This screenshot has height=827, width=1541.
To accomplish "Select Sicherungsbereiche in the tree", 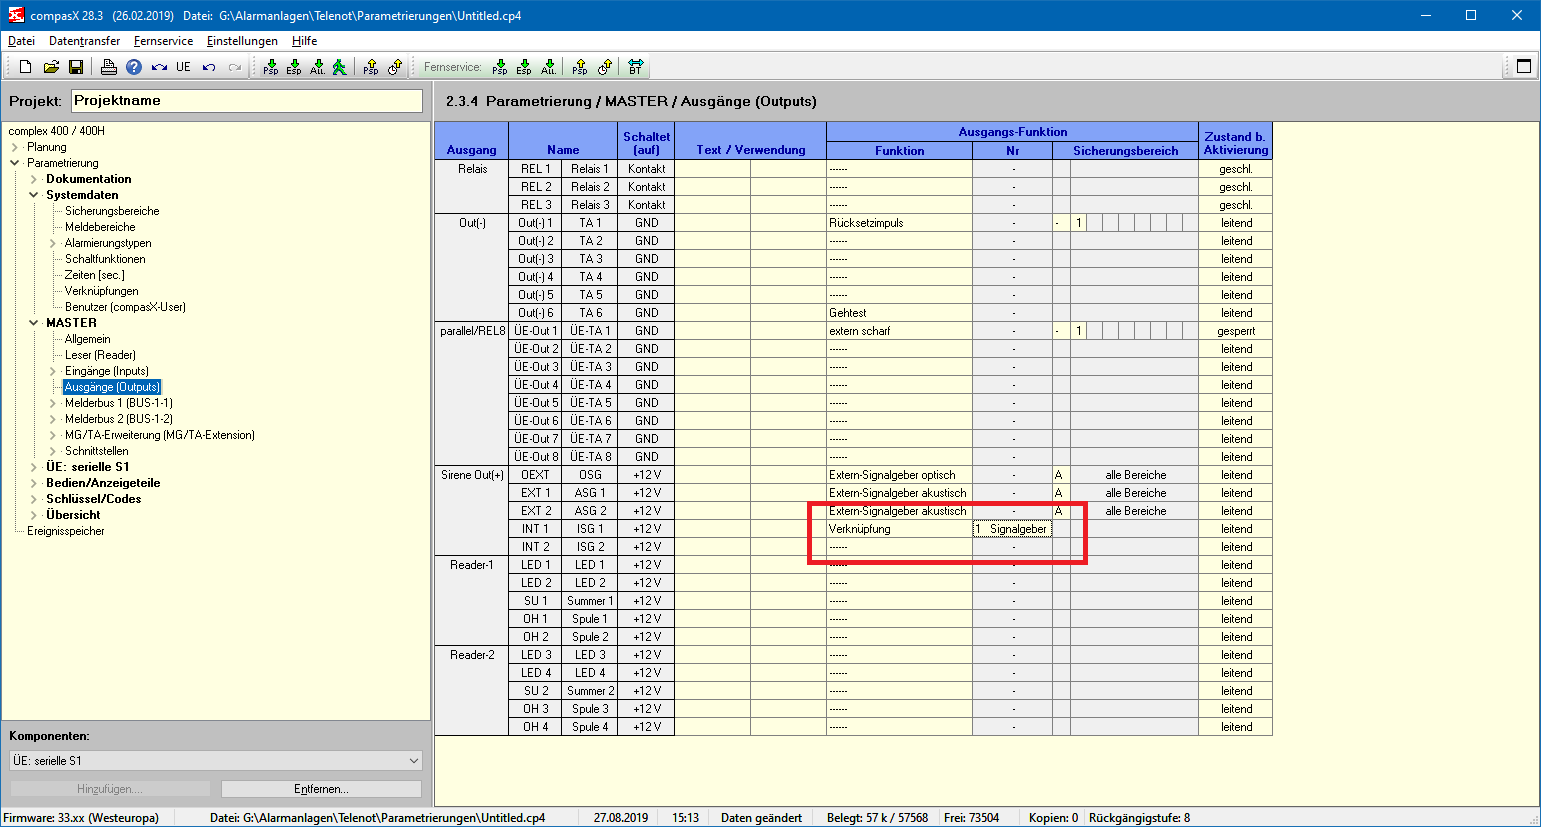I will tap(112, 211).
